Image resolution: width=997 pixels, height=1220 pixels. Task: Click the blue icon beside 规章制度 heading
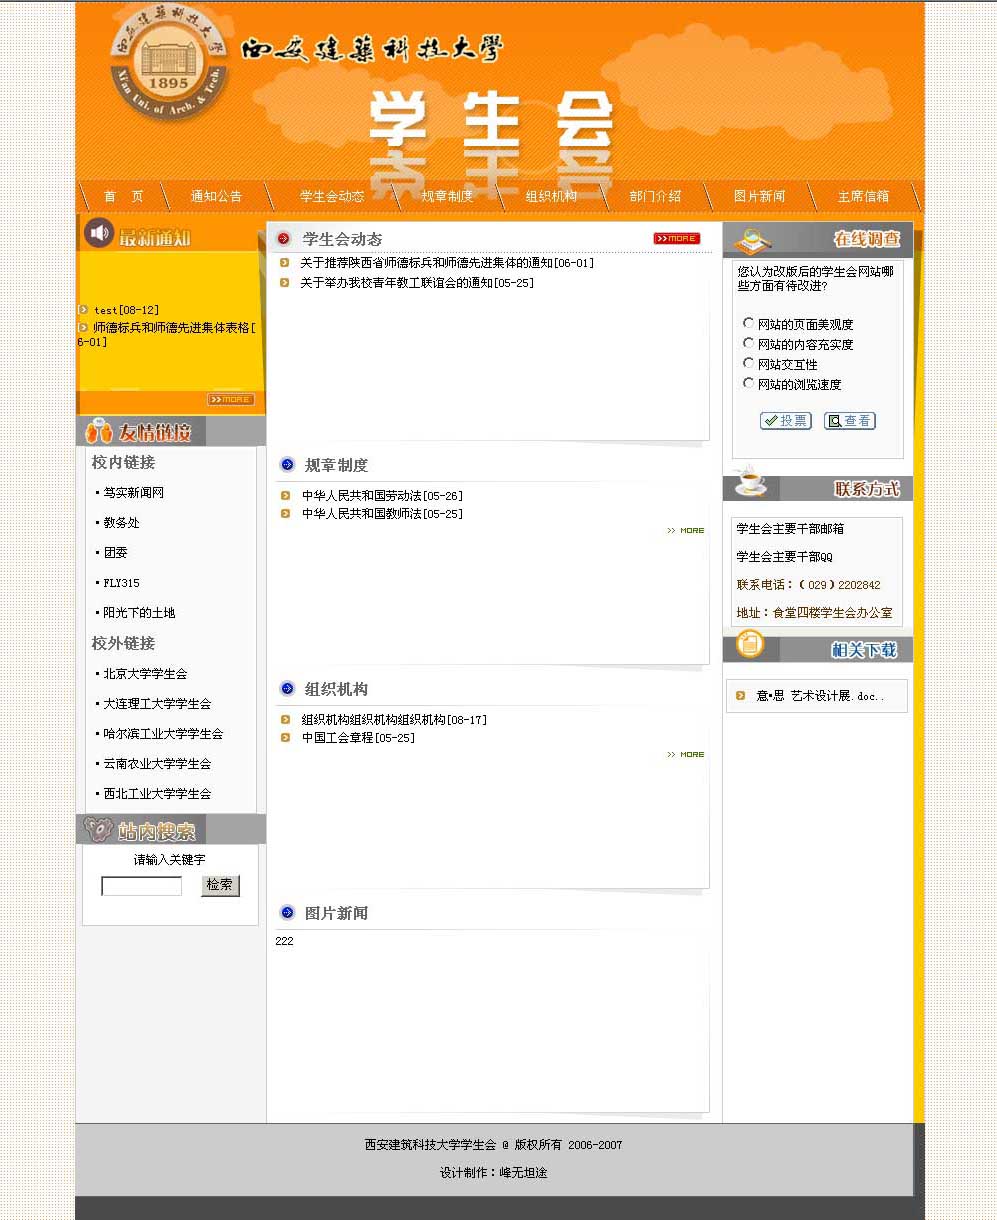(287, 464)
